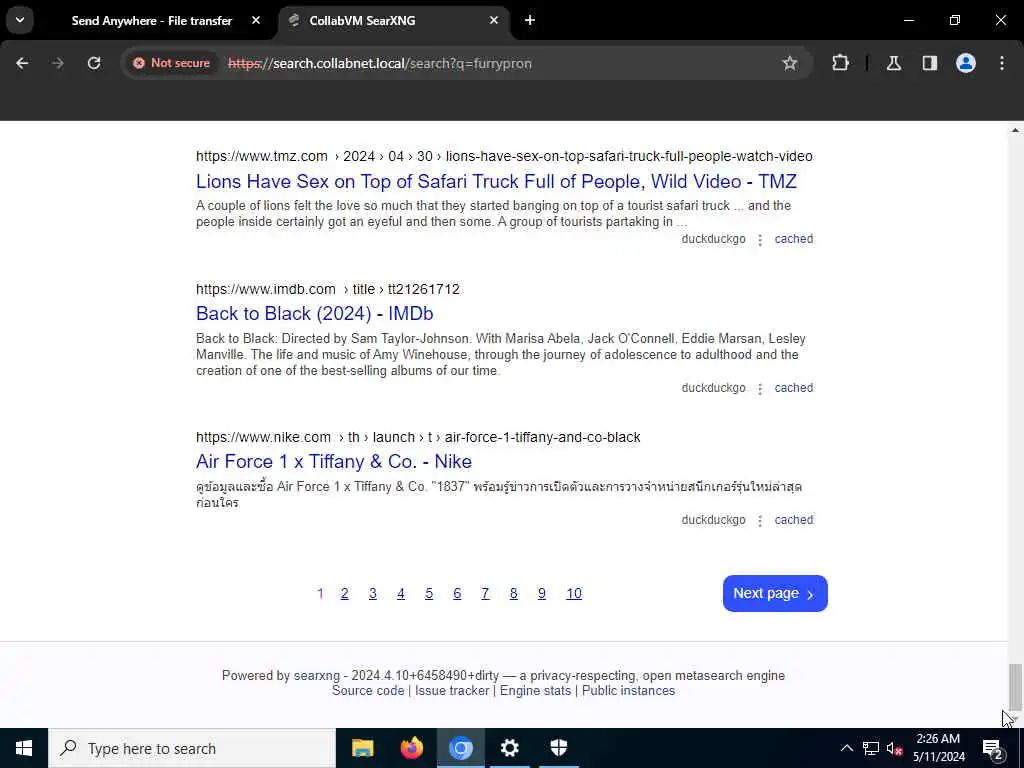This screenshot has height=768, width=1024.
Task: Open cached link for the TMZ result
Action: coord(793,239)
